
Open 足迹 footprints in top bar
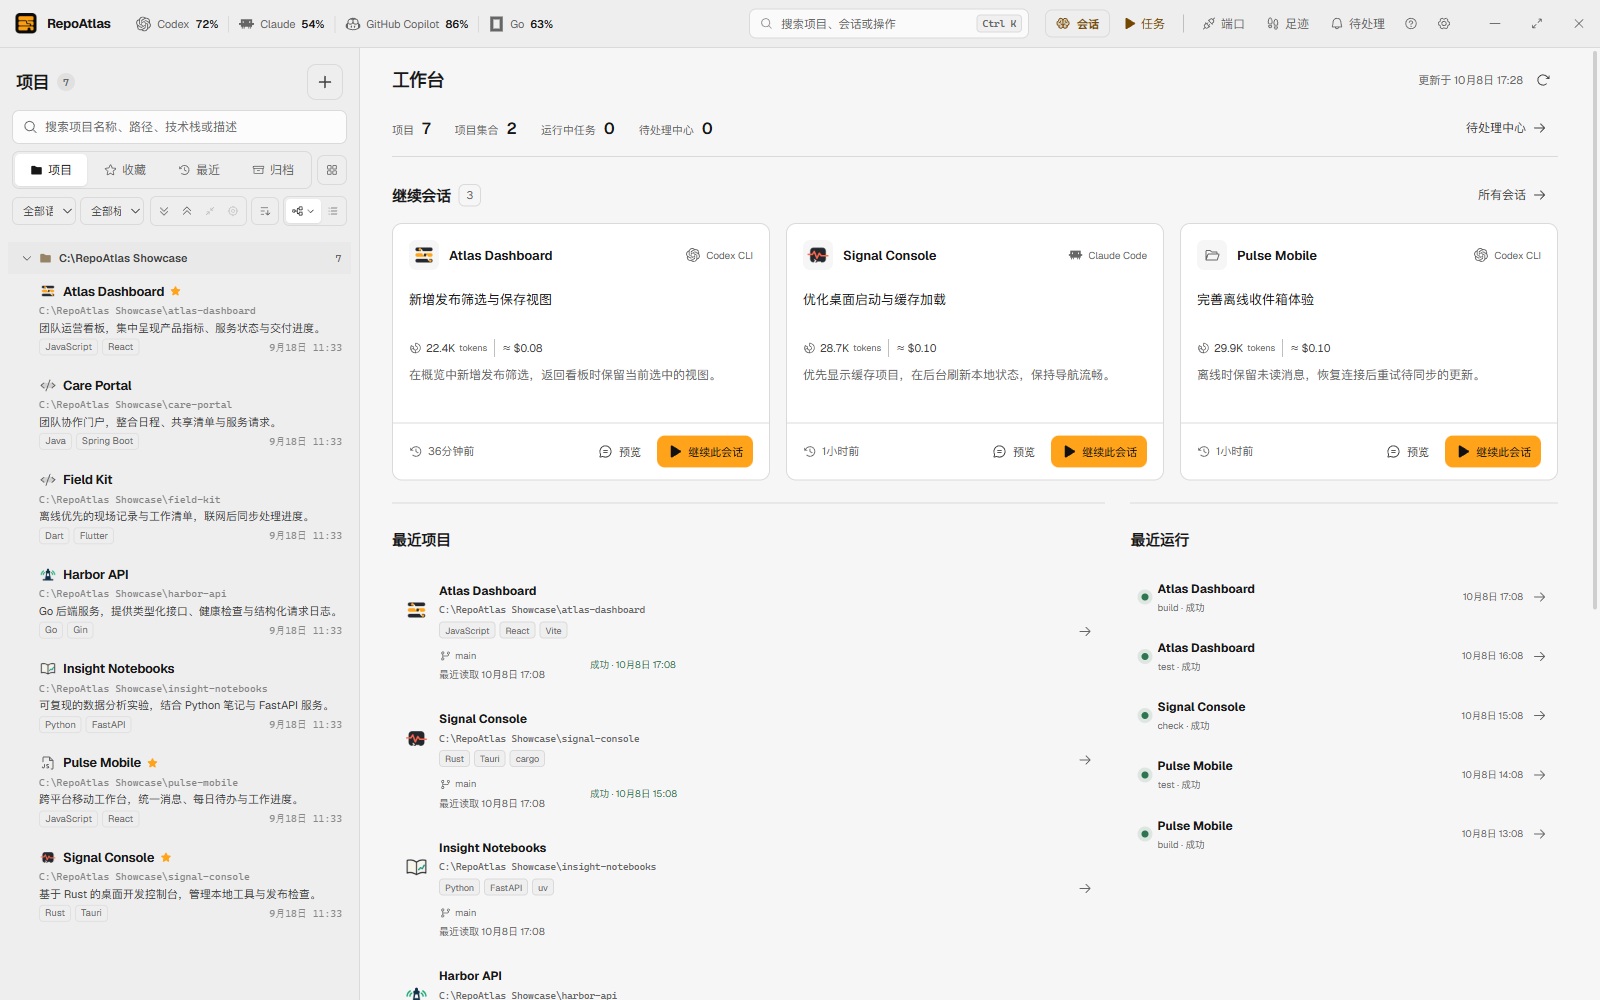[1288, 24]
